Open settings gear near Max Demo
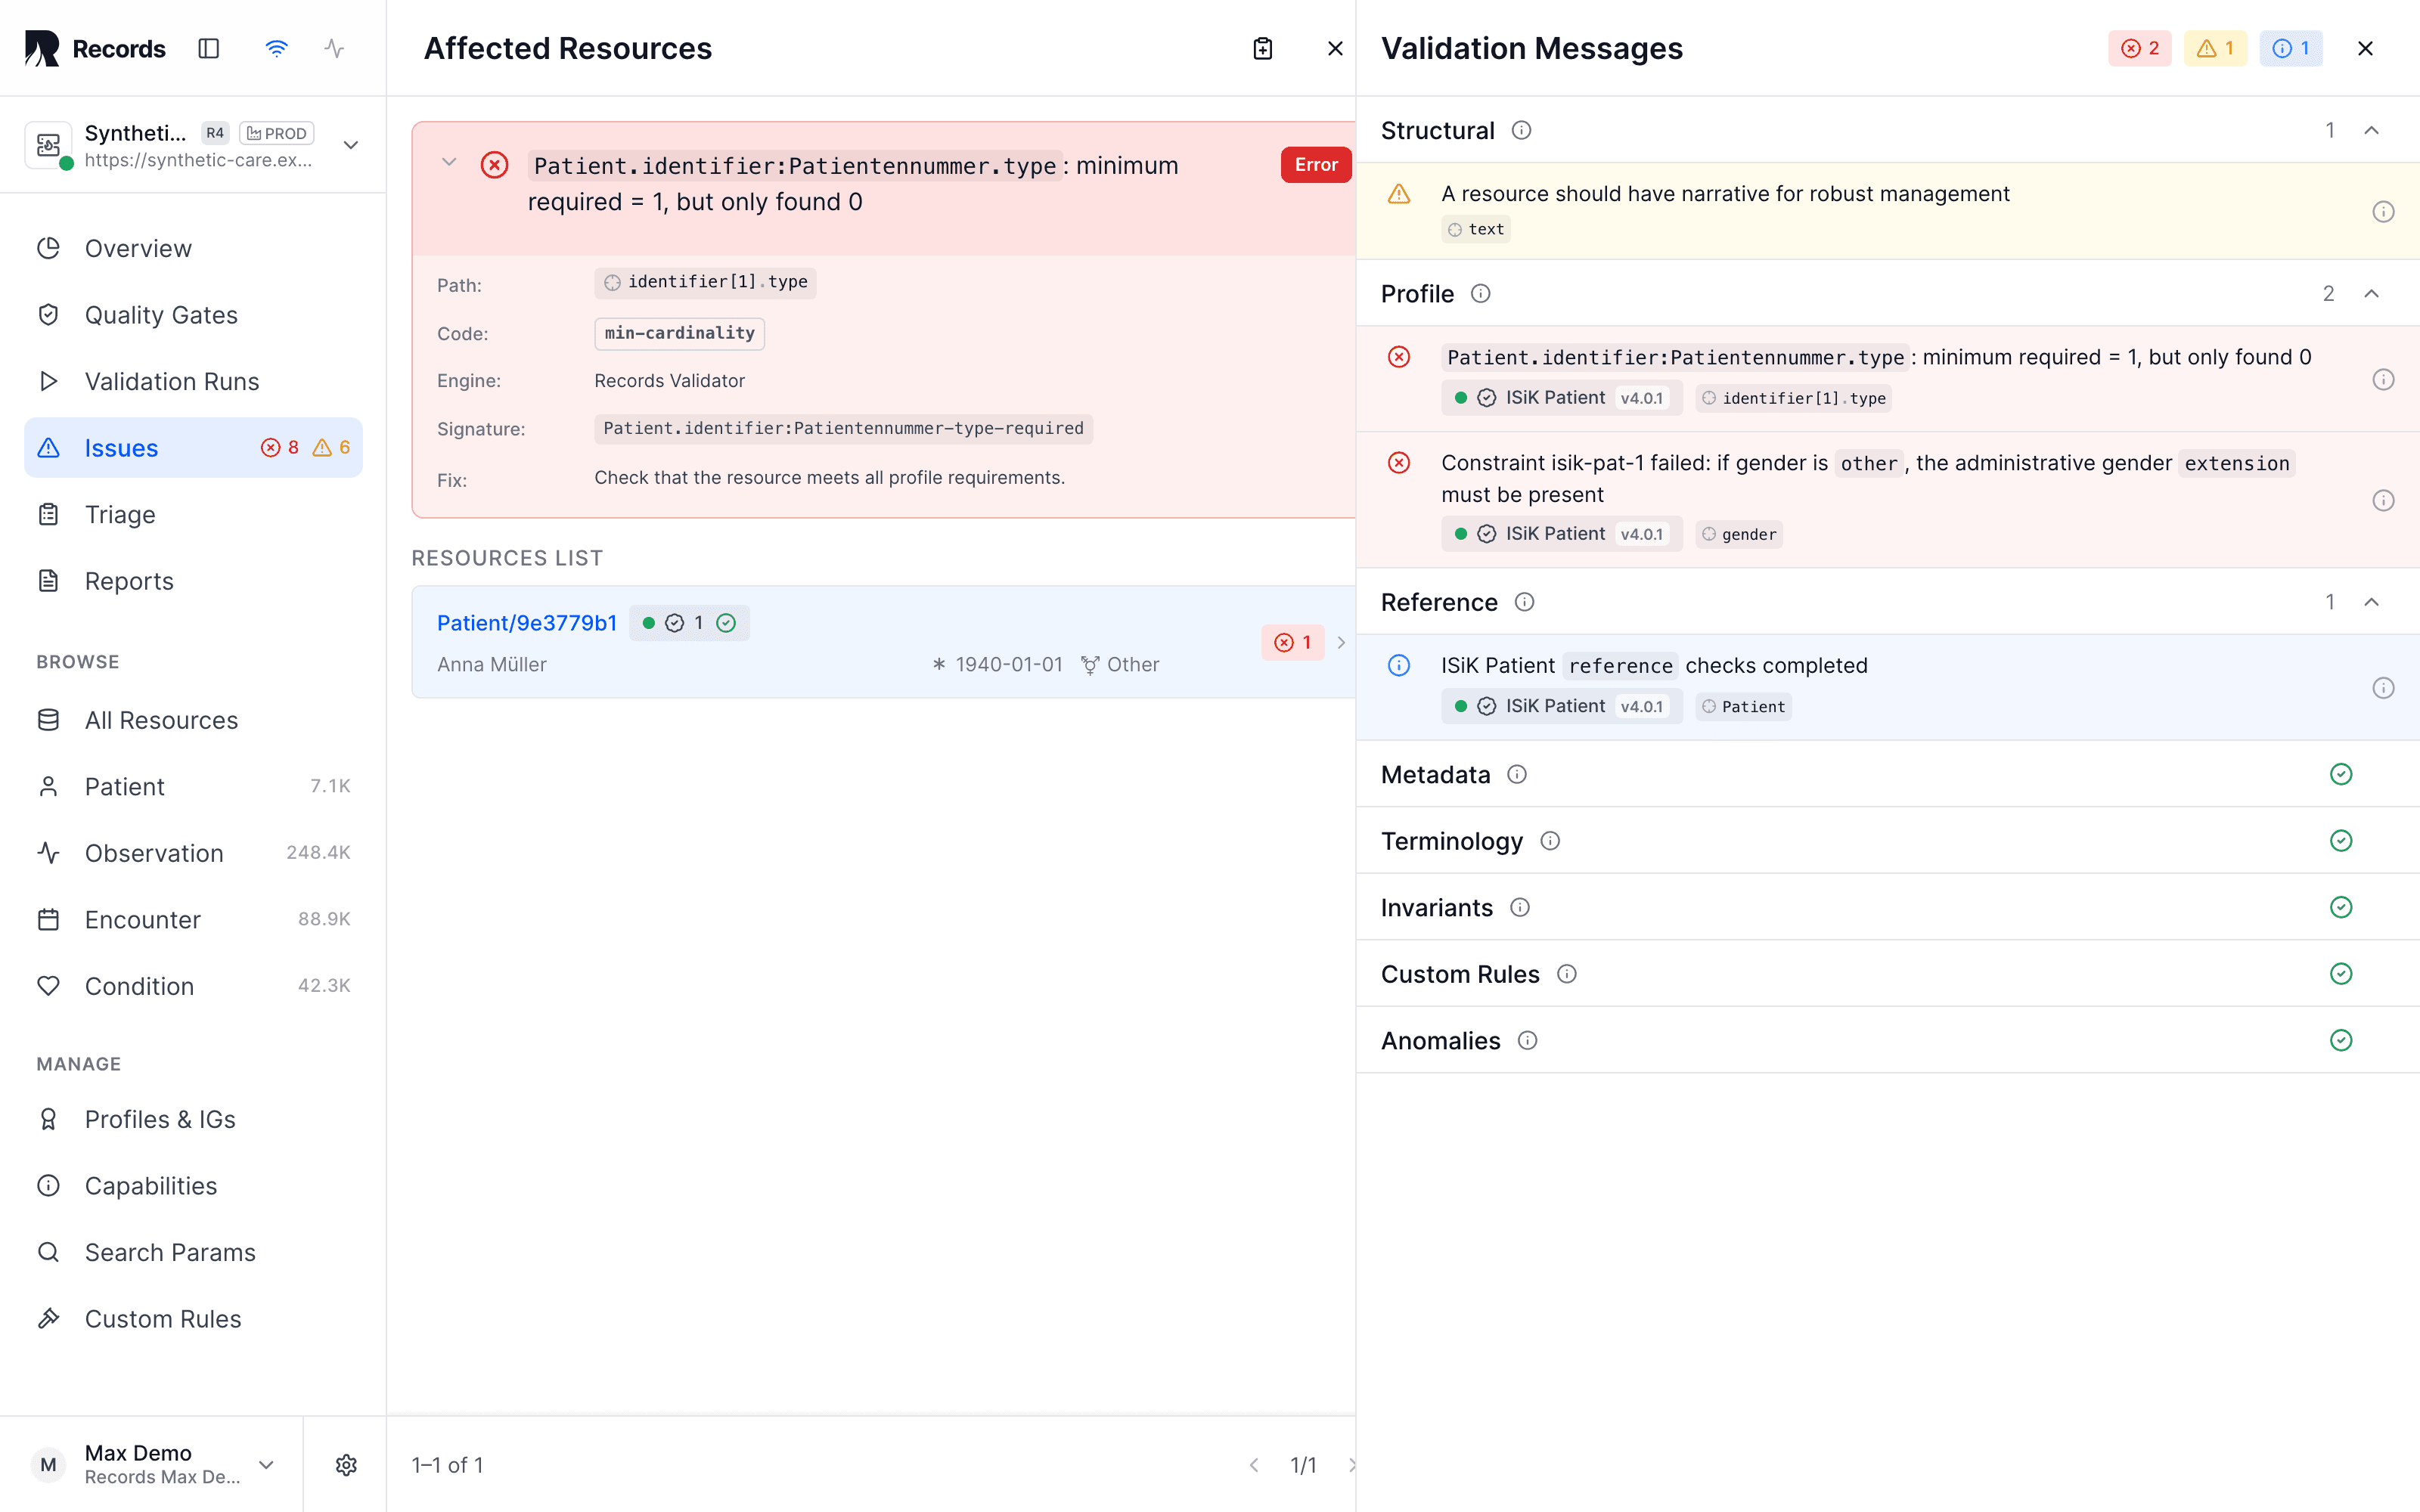 coord(346,1465)
